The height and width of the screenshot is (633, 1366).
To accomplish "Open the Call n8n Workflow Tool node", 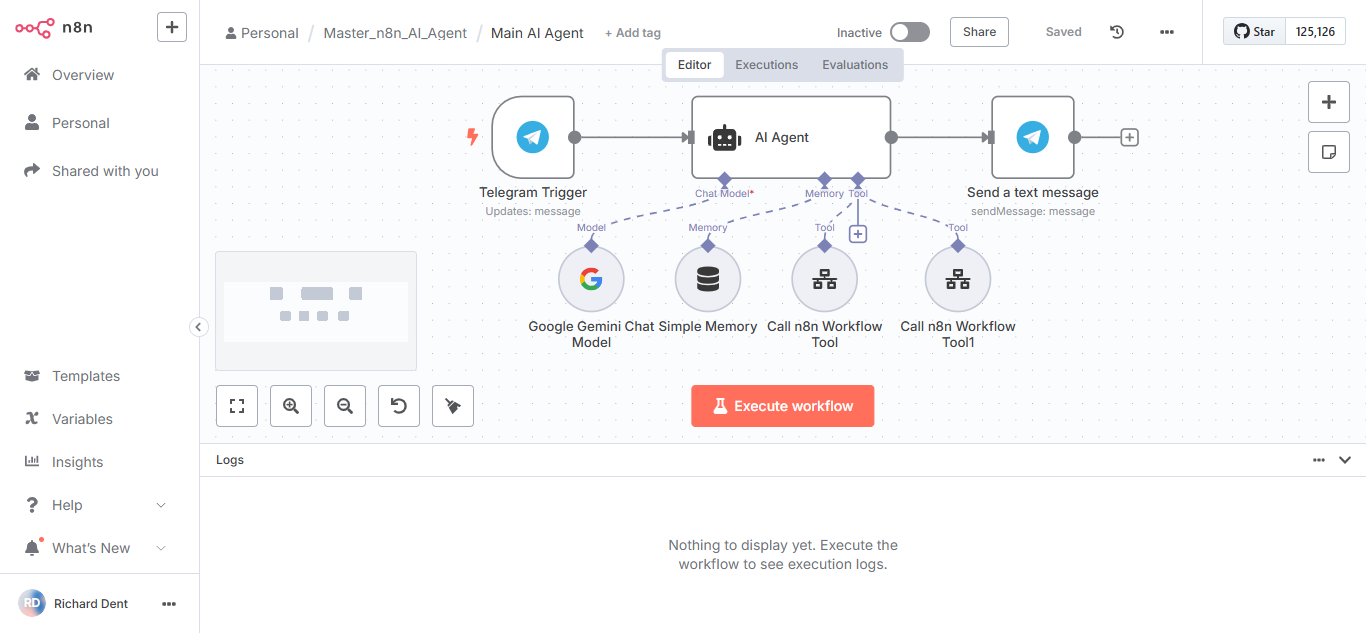I will [x=825, y=280].
